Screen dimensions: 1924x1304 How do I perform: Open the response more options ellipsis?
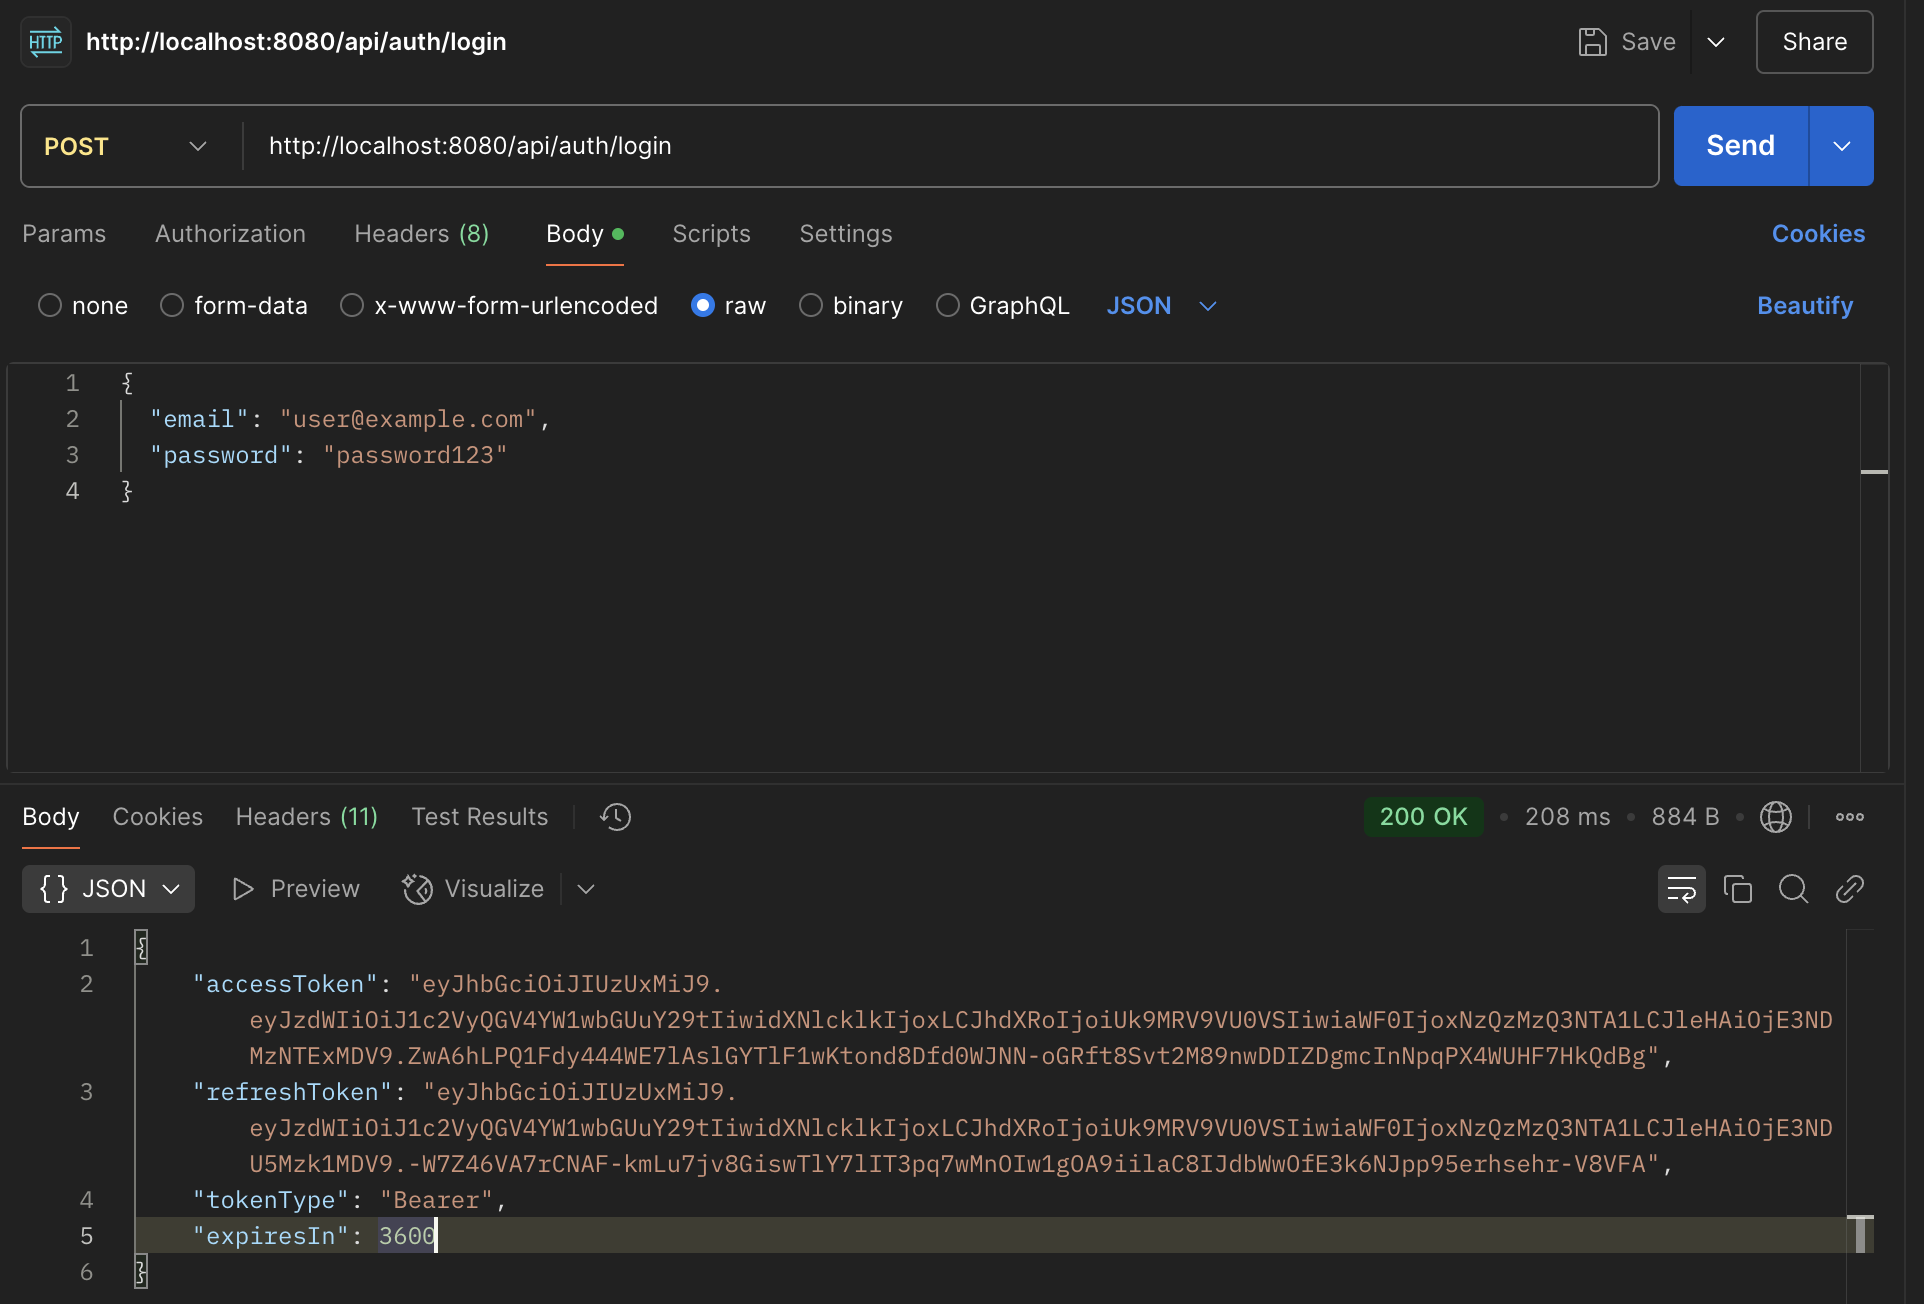point(1849,817)
